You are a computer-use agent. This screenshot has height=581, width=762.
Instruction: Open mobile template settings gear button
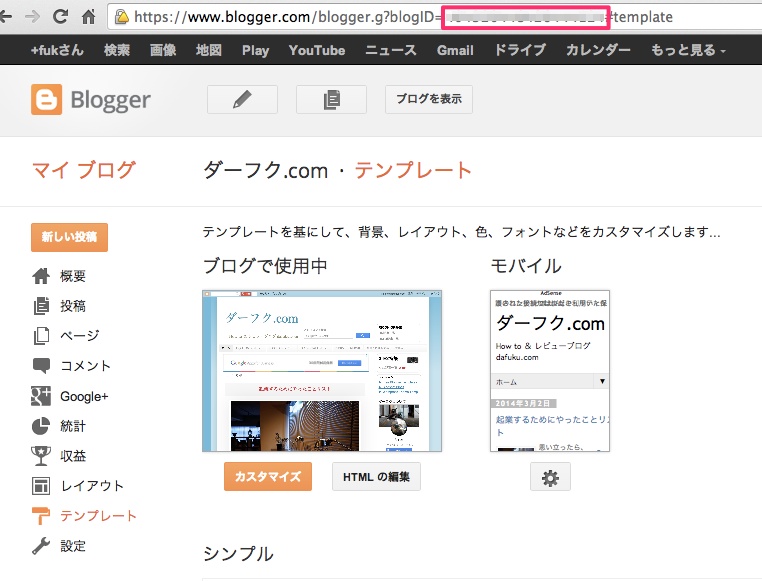click(x=550, y=477)
